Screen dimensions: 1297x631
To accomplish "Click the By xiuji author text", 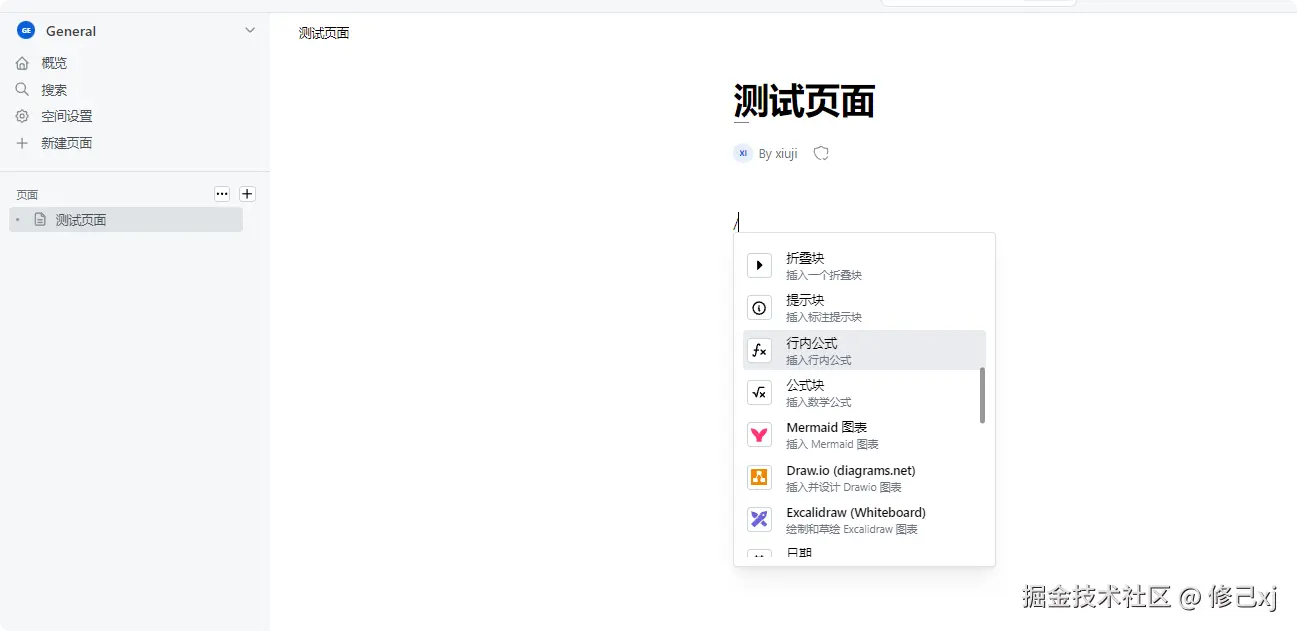I will tap(778, 154).
